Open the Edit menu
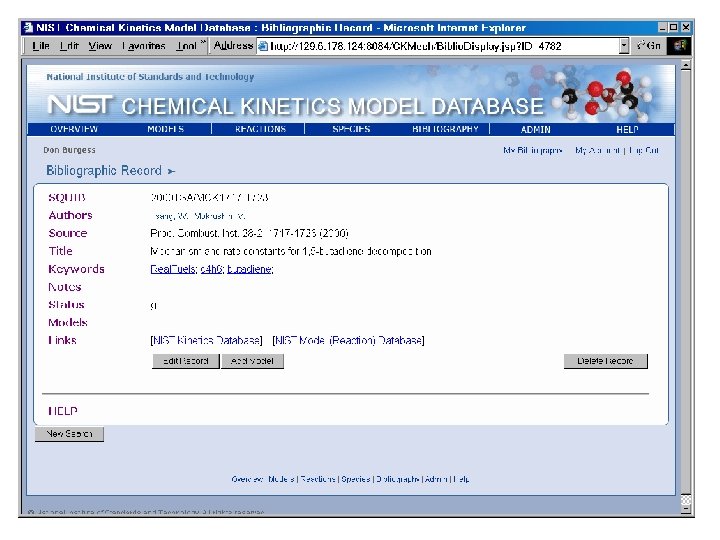 [69, 46]
